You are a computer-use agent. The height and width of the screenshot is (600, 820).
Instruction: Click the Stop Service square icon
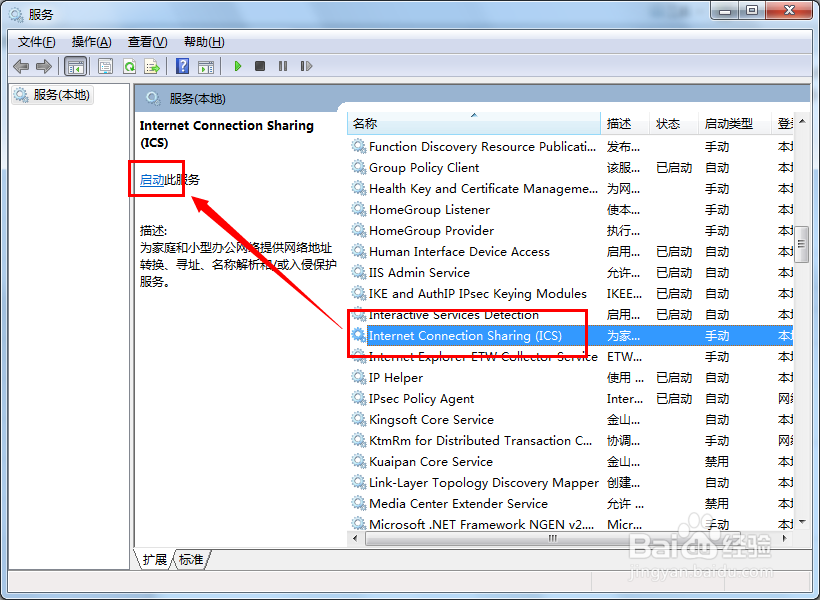click(x=260, y=66)
